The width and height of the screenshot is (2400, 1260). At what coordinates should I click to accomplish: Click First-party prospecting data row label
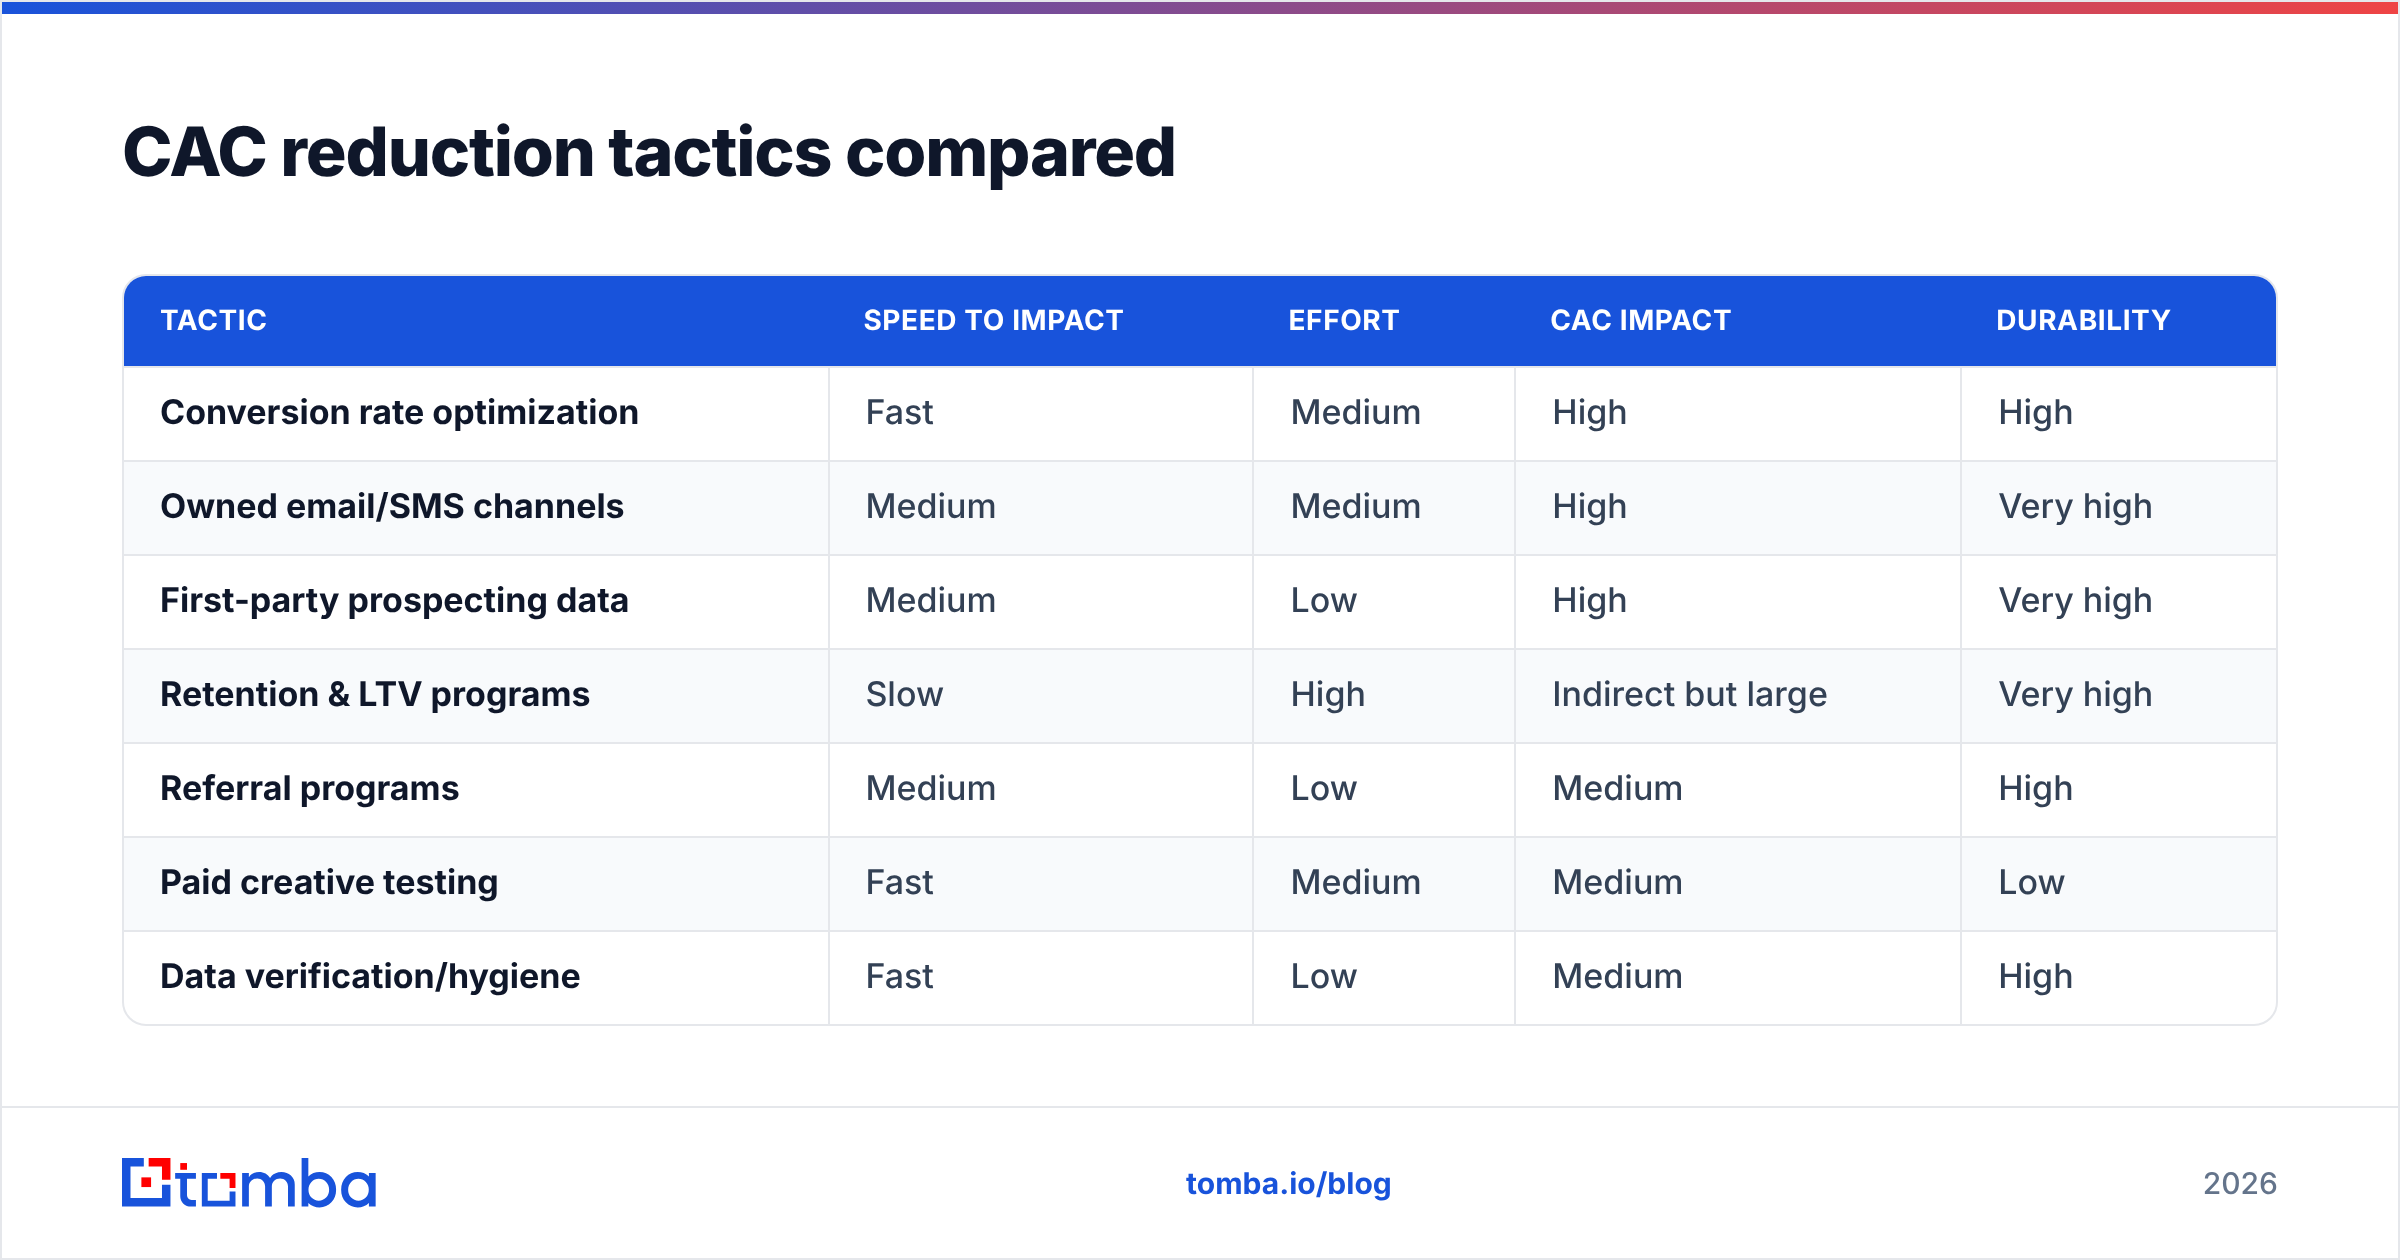click(394, 600)
